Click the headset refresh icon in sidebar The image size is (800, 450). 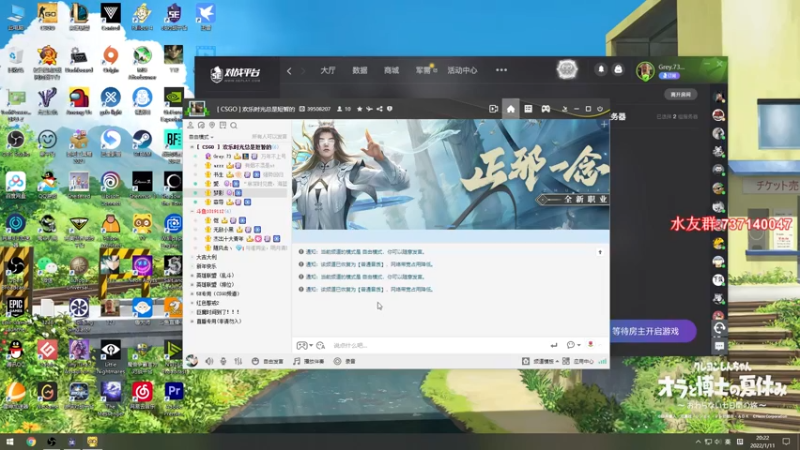coord(719,328)
